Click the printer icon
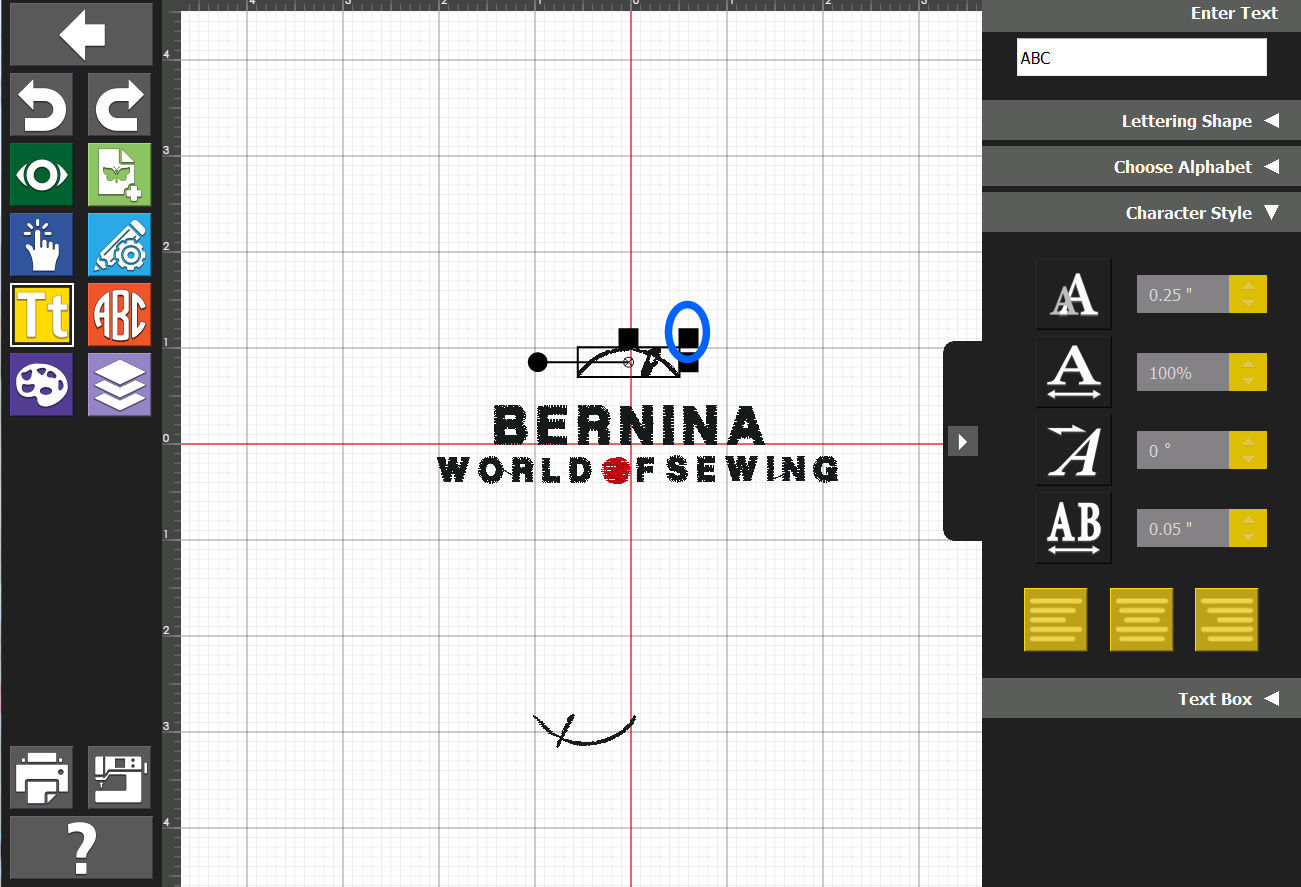Screen dimensions: 1301x887 click(x=42, y=777)
